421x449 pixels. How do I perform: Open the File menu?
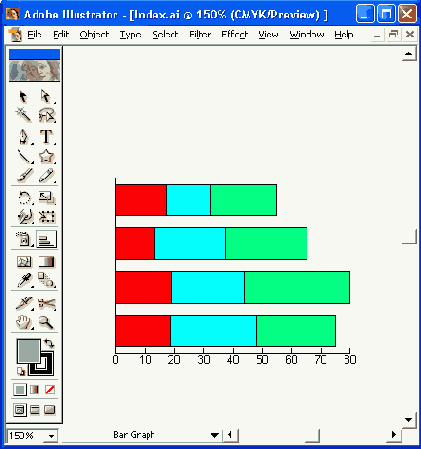[34, 34]
